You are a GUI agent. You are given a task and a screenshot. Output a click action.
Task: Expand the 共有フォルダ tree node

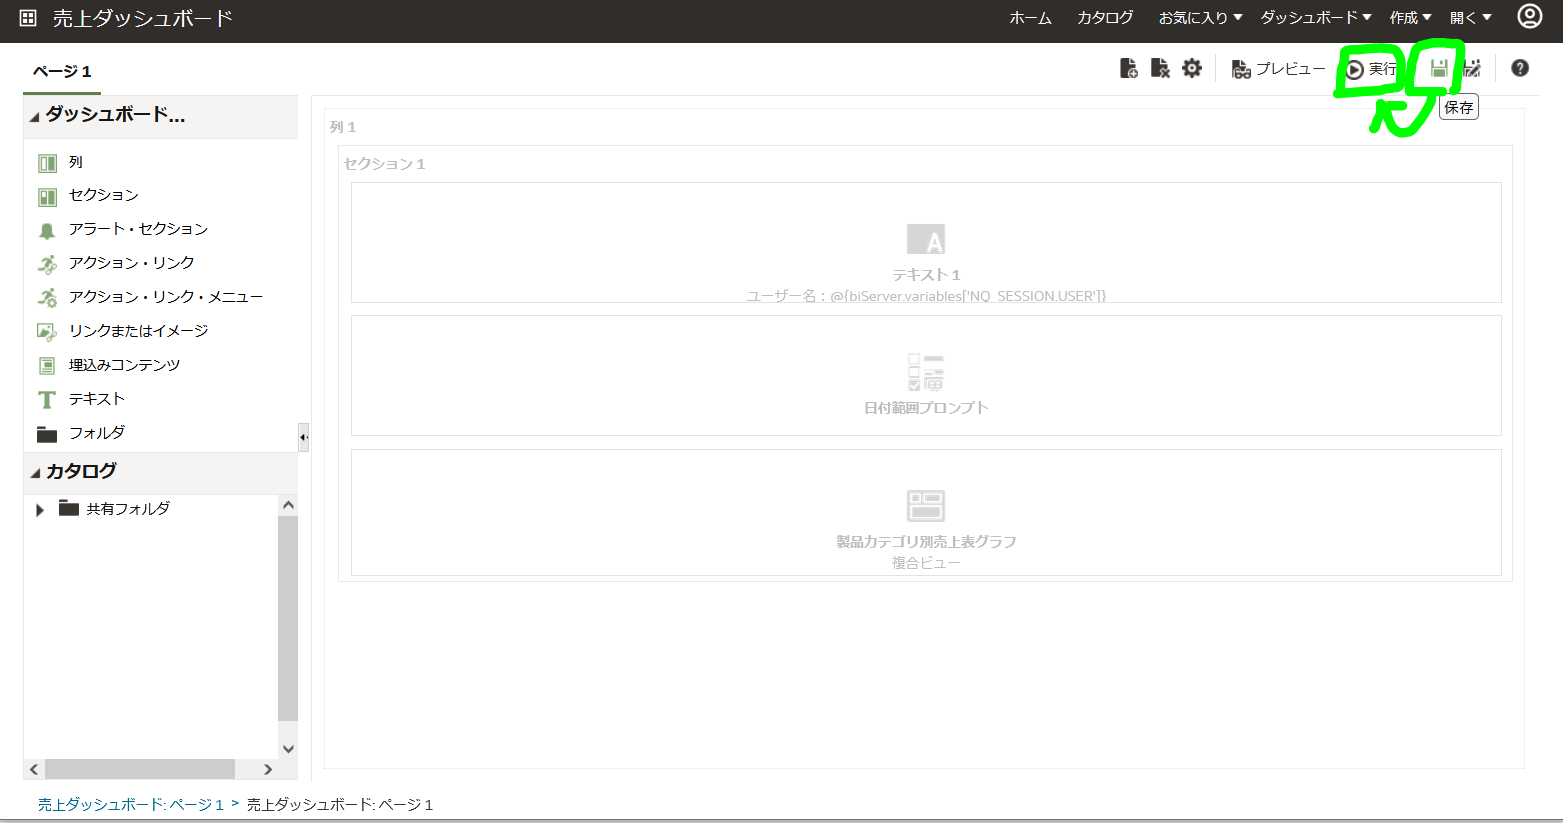[40, 510]
